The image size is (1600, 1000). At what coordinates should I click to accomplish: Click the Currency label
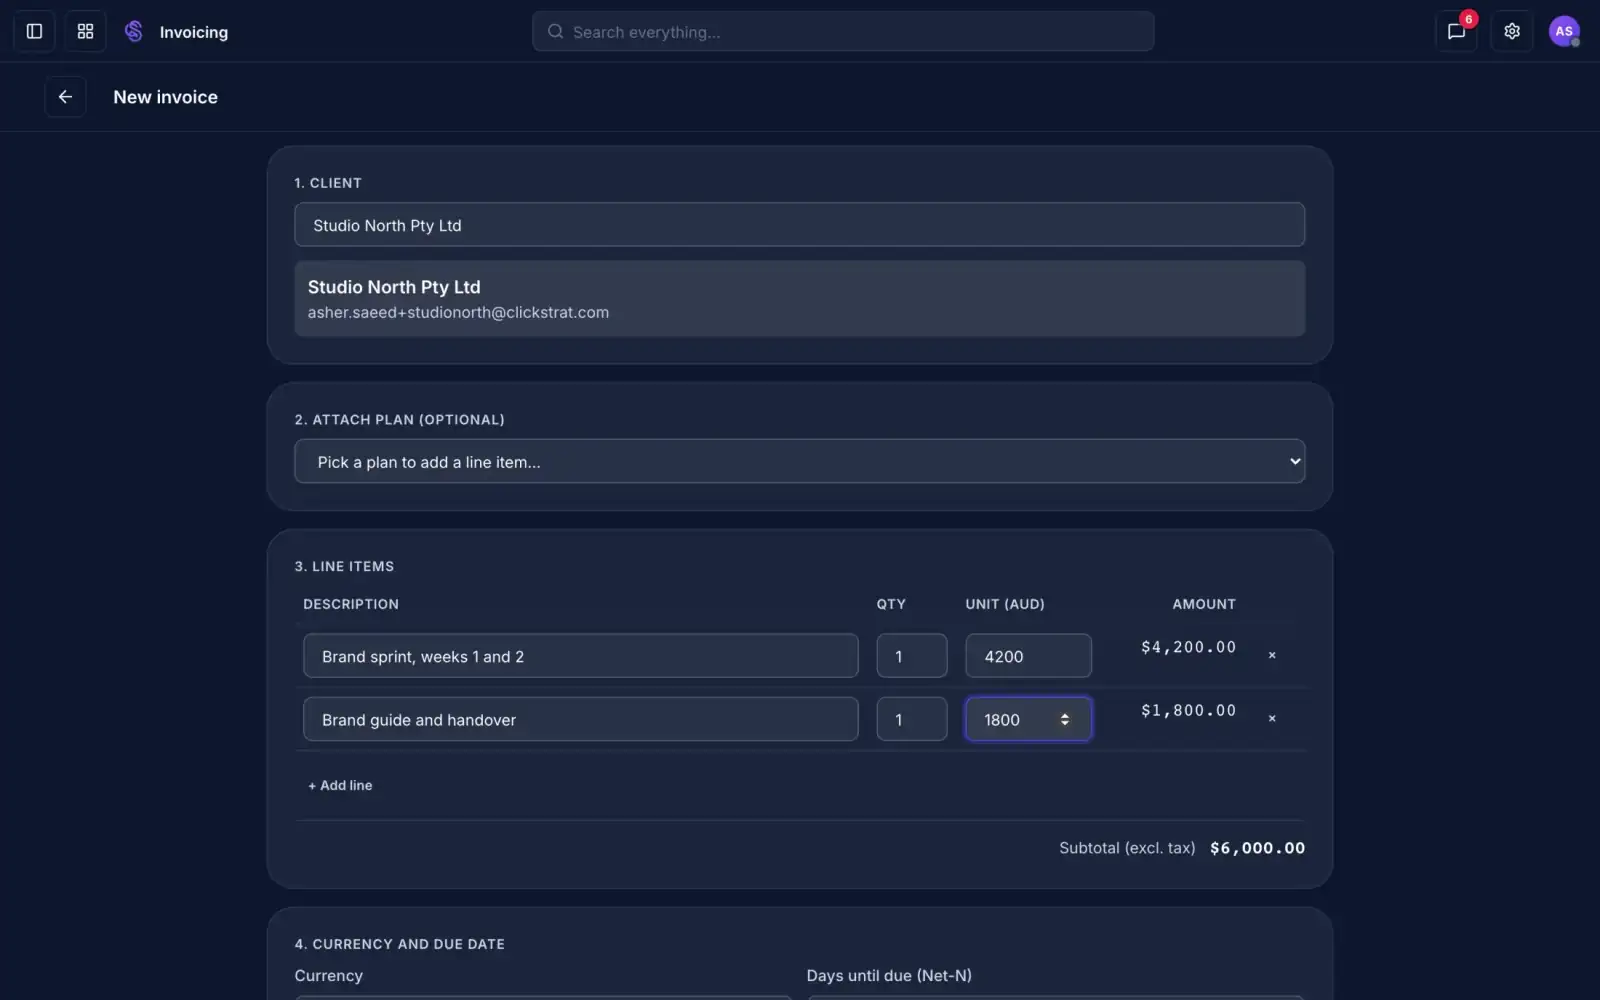coord(328,975)
